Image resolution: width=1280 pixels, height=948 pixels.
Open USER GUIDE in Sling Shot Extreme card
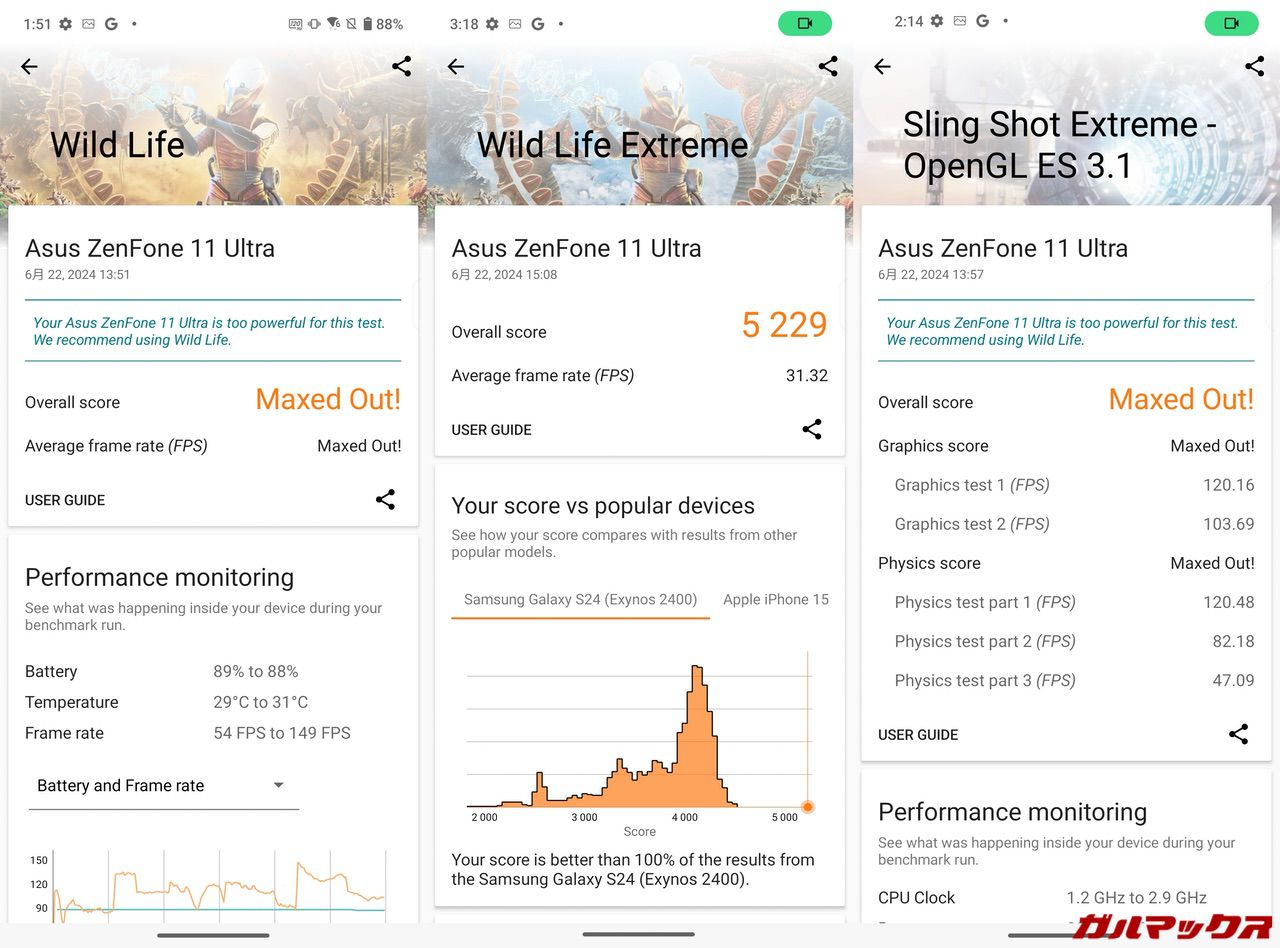(x=918, y=735)
